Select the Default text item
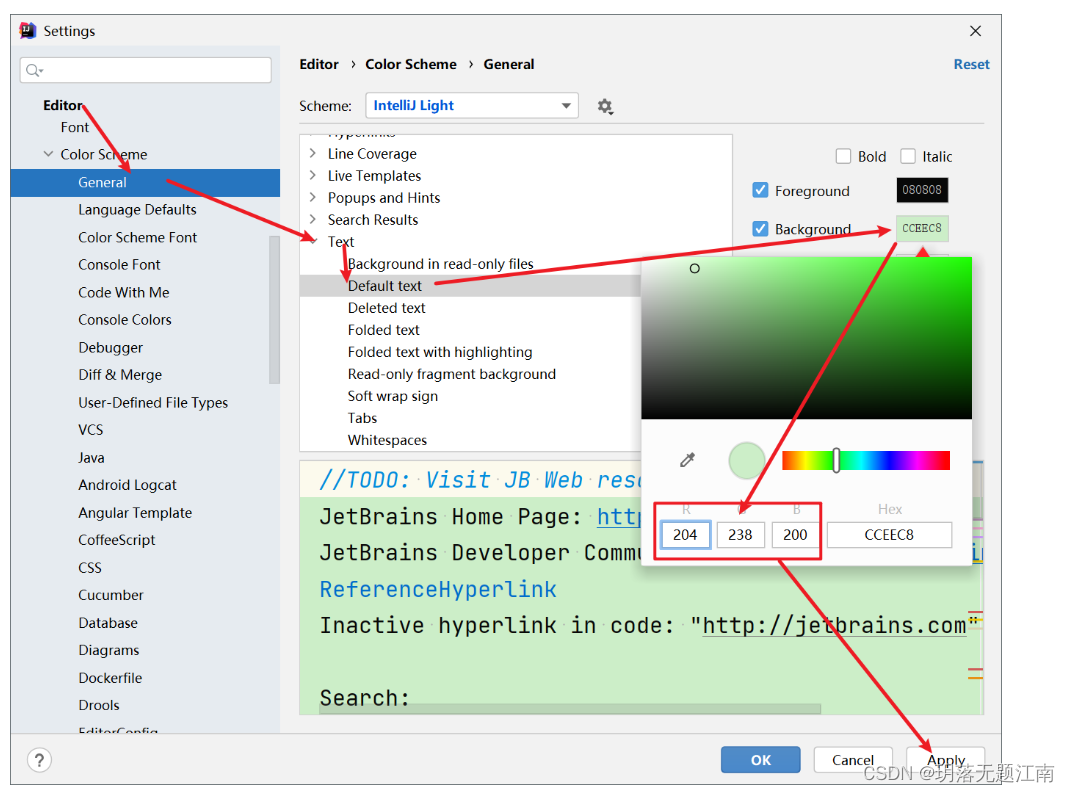Screen dimensions: 1070x792 coord(385,286)
